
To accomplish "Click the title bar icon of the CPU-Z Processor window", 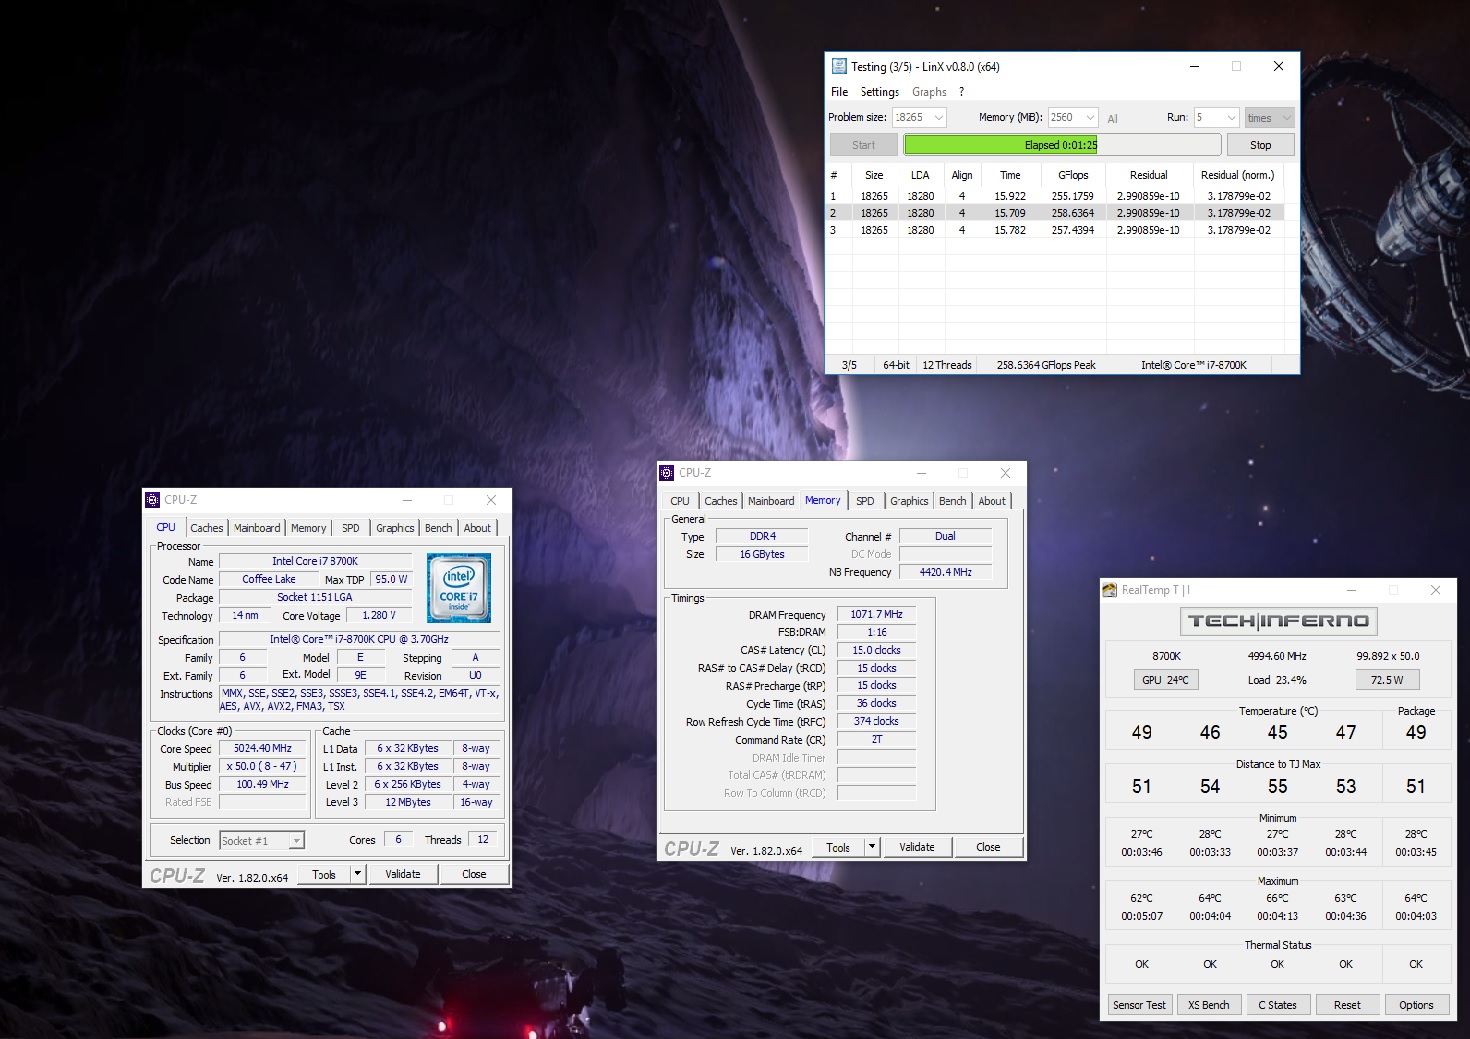I will pyautogui.click(x=152, y=500).
